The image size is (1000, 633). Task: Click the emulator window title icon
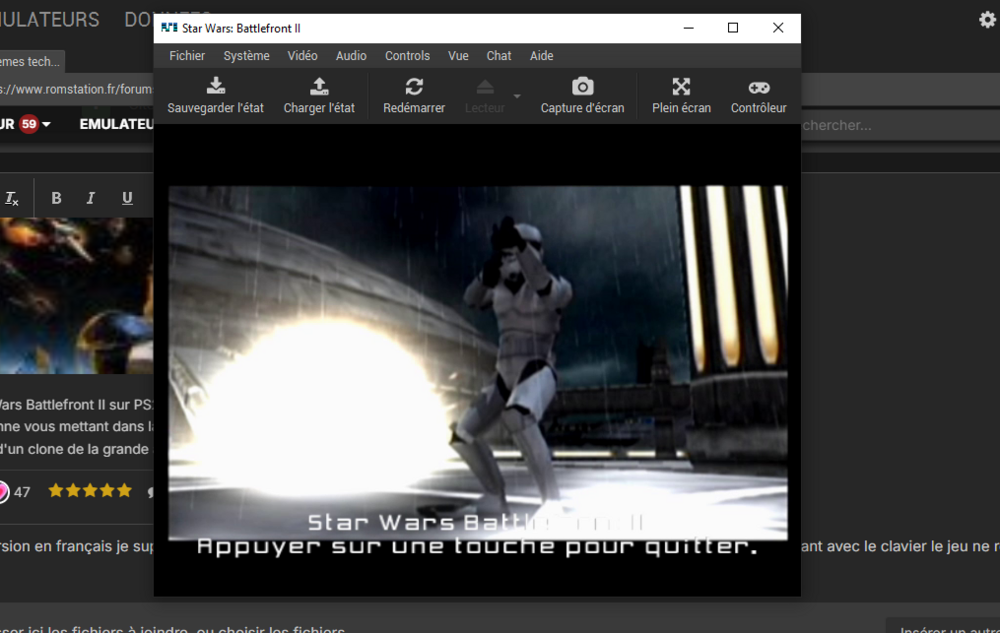[x=169, y=28]
